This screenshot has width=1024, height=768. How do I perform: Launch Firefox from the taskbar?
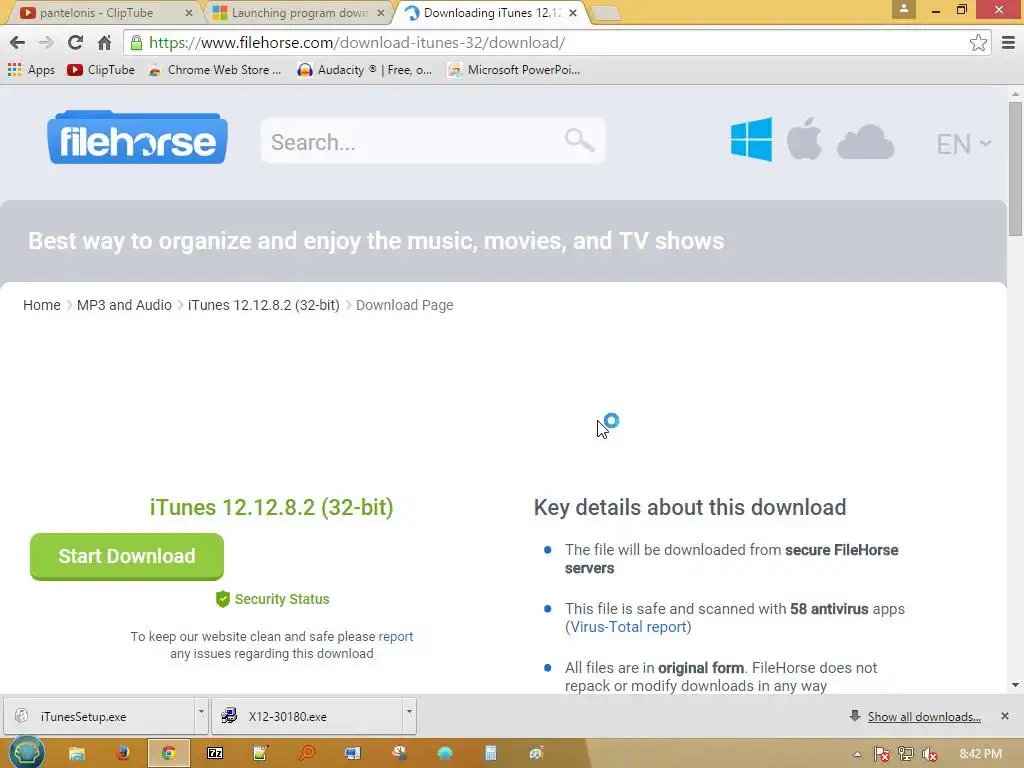click(122, 754)
